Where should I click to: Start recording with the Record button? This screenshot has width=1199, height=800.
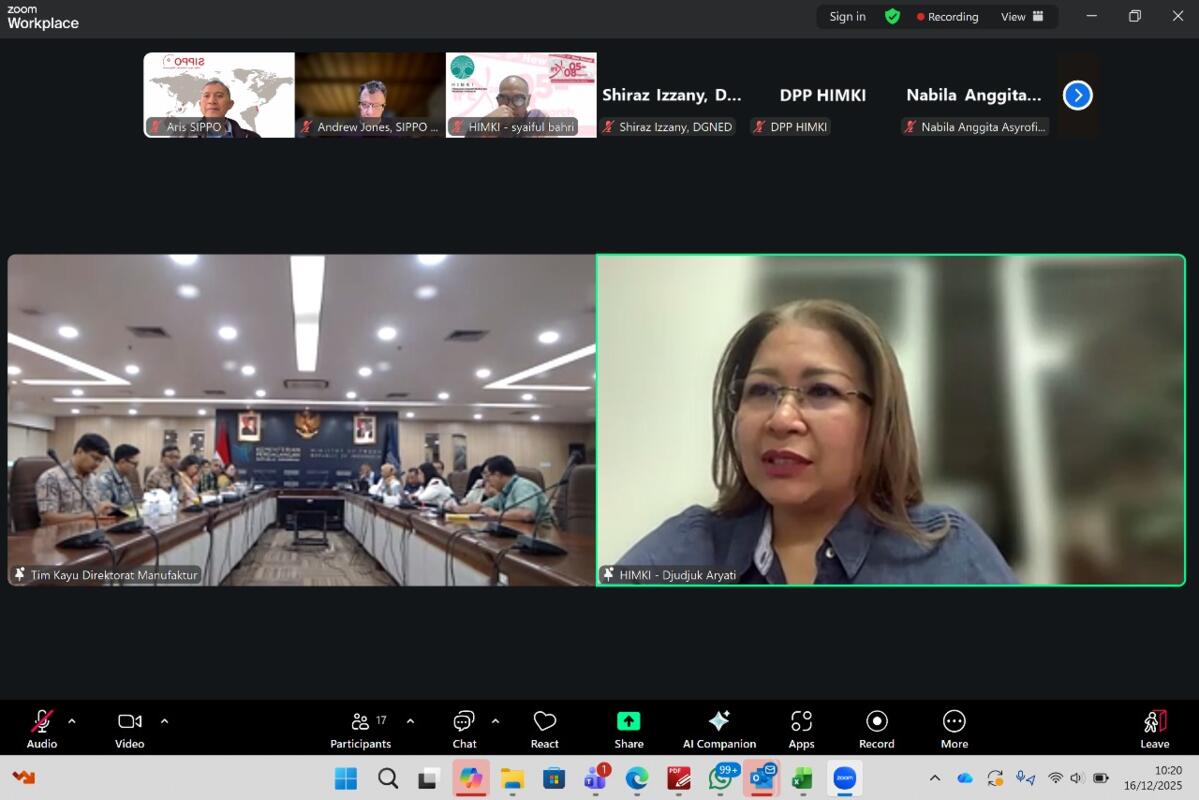coord(876,729)
